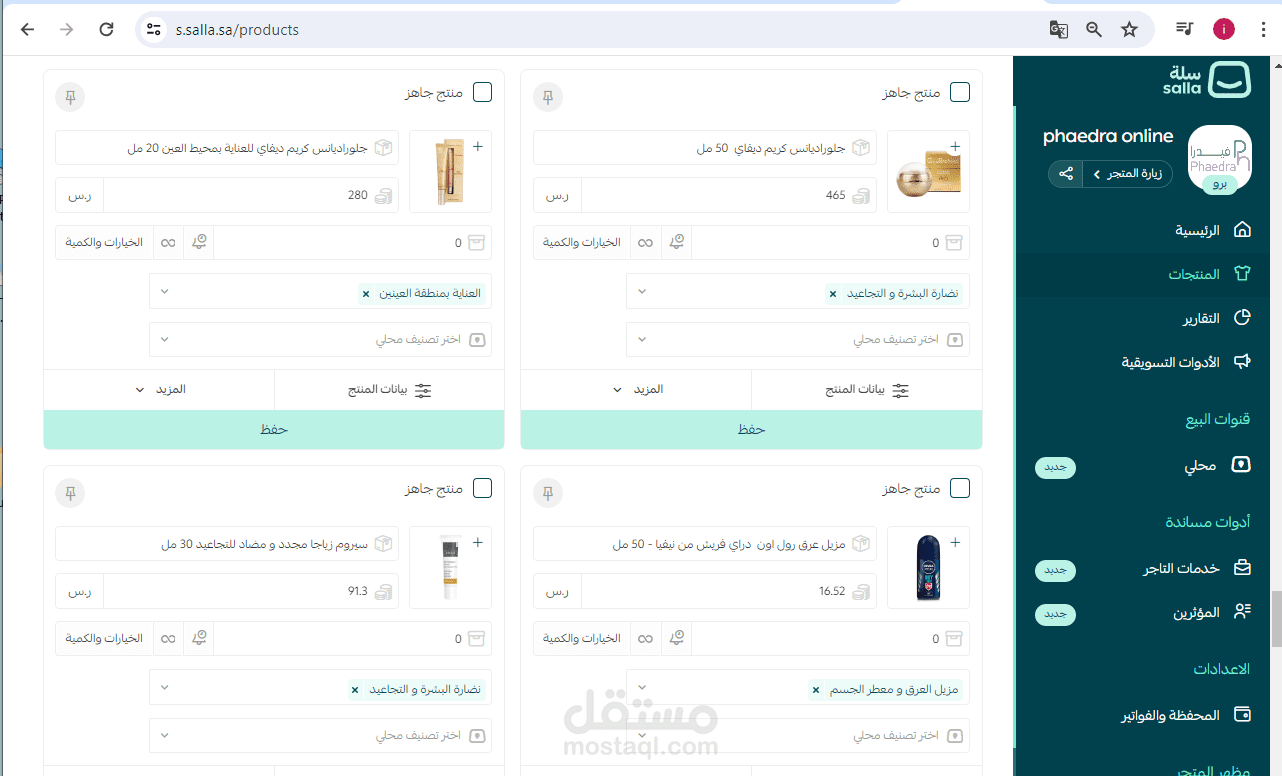This screenshot has width=1282, height=776.
Task: Click the browser reload button
Action: click(107, 30)
